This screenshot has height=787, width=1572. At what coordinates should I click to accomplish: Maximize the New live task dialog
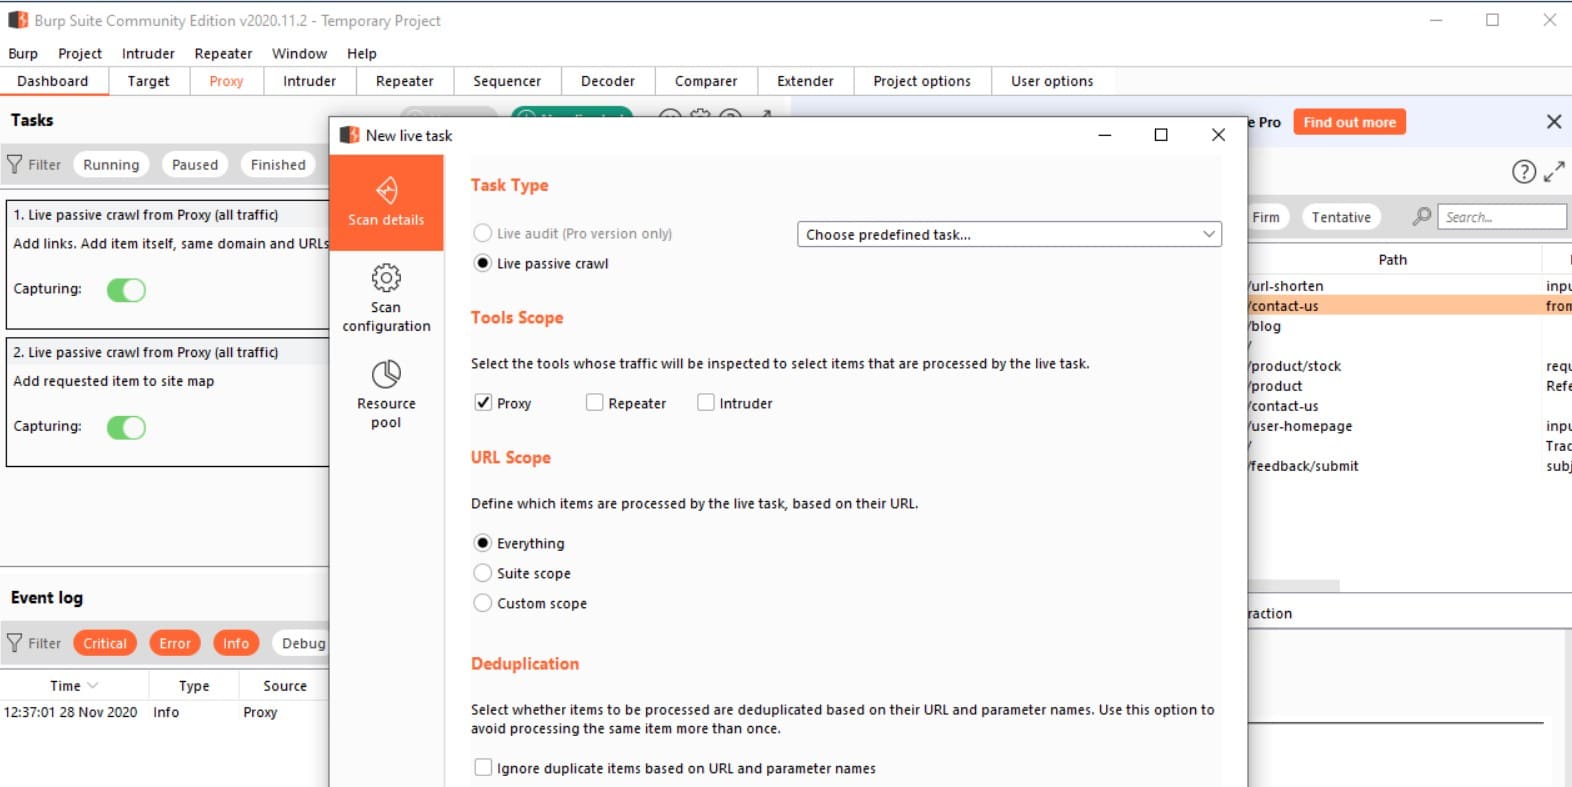[x=1161, y=135]
